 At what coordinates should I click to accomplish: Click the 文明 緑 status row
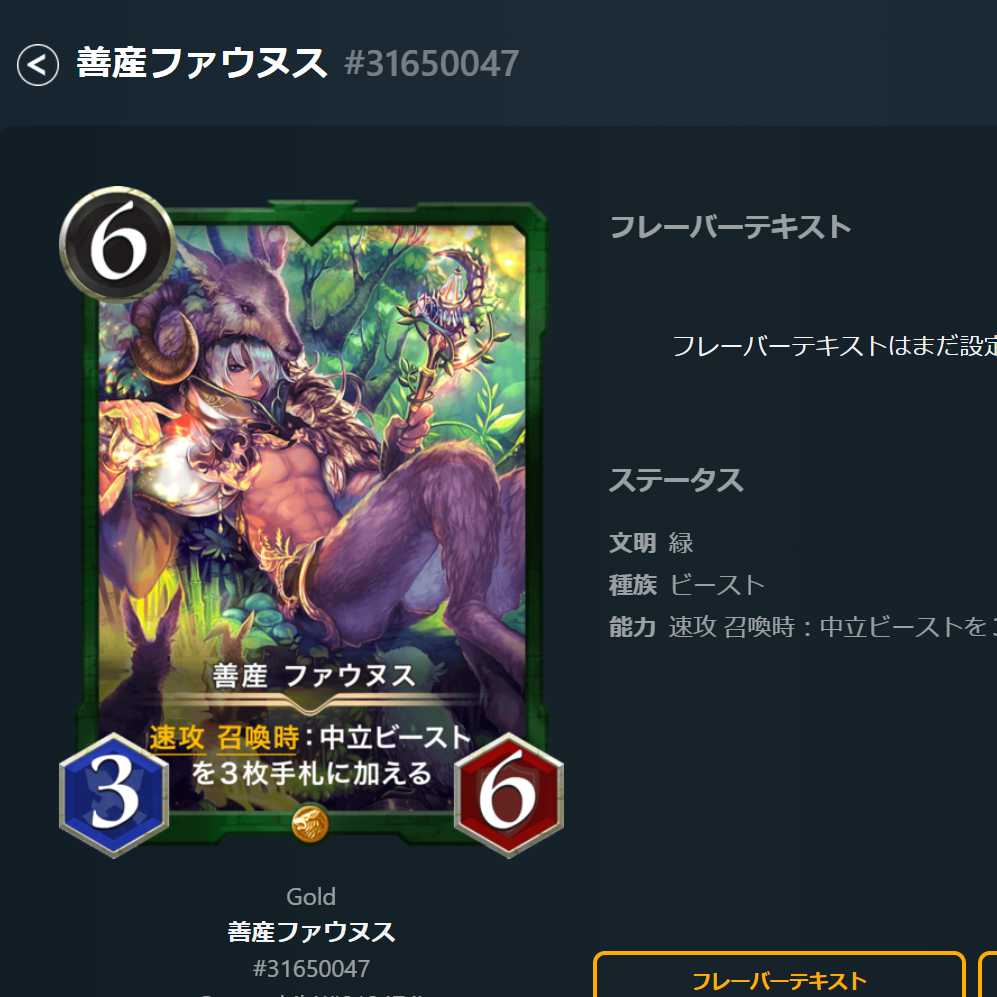coord(651,543)
